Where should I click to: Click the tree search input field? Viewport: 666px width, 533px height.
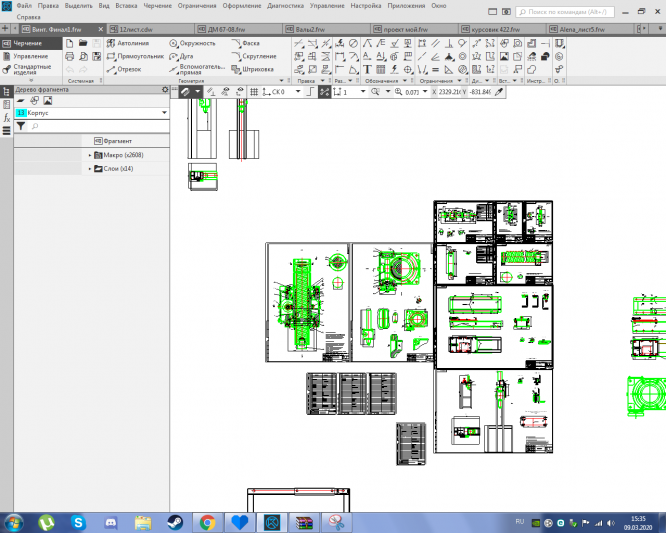[99, 126]
